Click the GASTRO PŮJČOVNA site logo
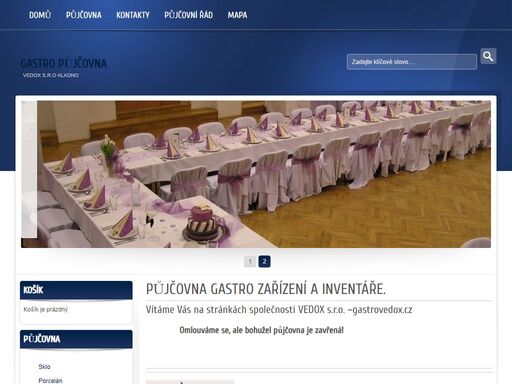 click(63, 63)
